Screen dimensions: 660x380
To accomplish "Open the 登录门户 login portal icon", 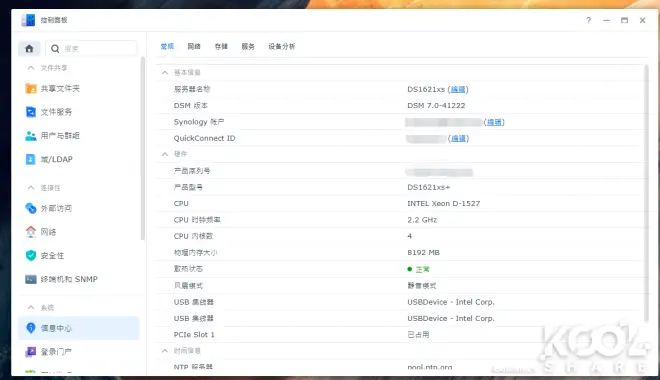I will tap(31, 351).
